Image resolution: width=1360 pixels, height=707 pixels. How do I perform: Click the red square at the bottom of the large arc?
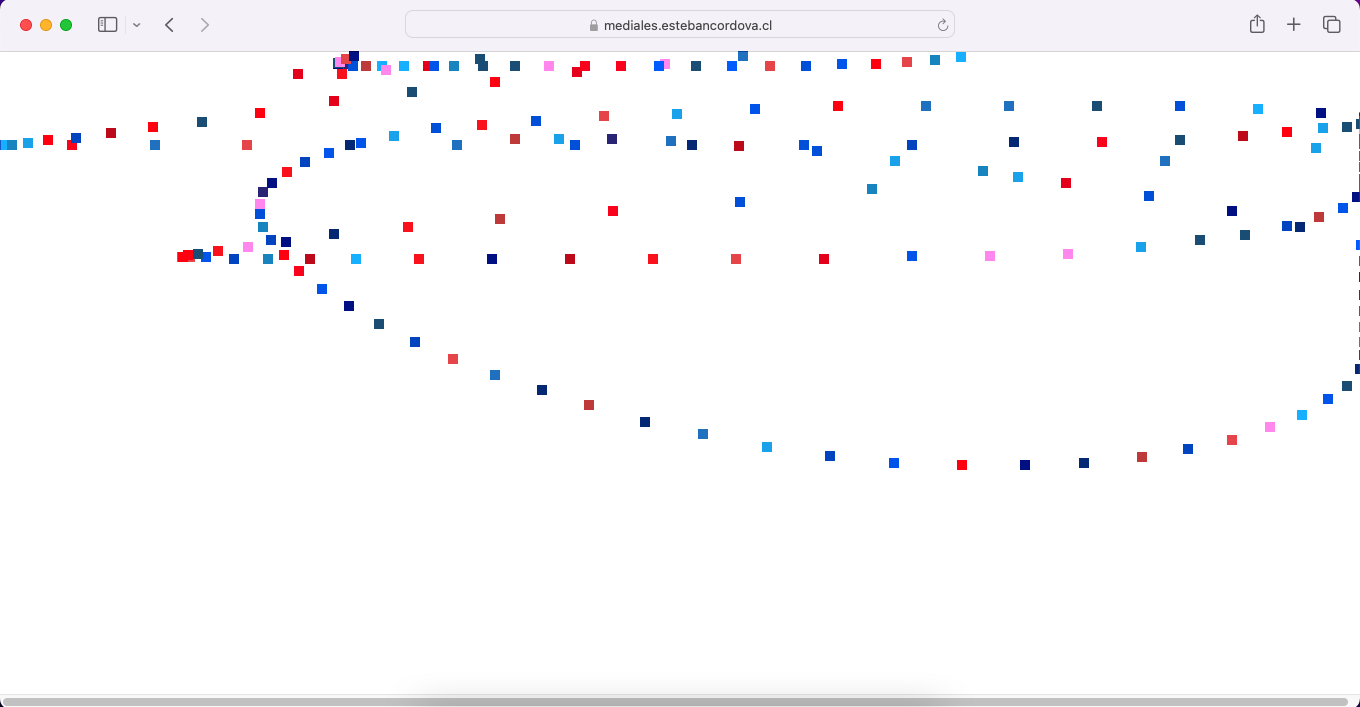pyautogui.click(x=962, y=465)
